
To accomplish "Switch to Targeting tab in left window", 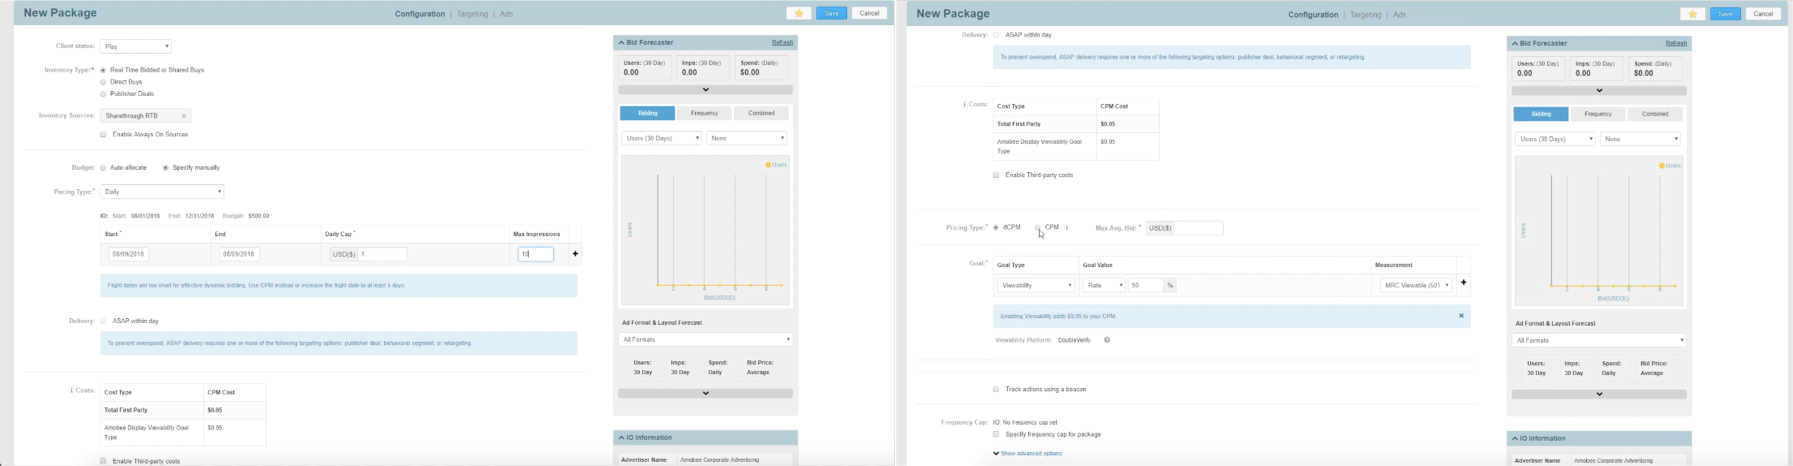I will 472,14.
